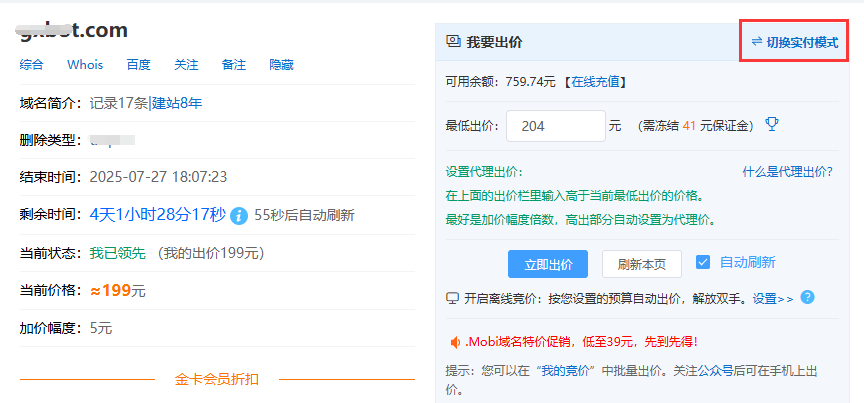Click the trophy icon next to deposit note

(x=771, y=125)
